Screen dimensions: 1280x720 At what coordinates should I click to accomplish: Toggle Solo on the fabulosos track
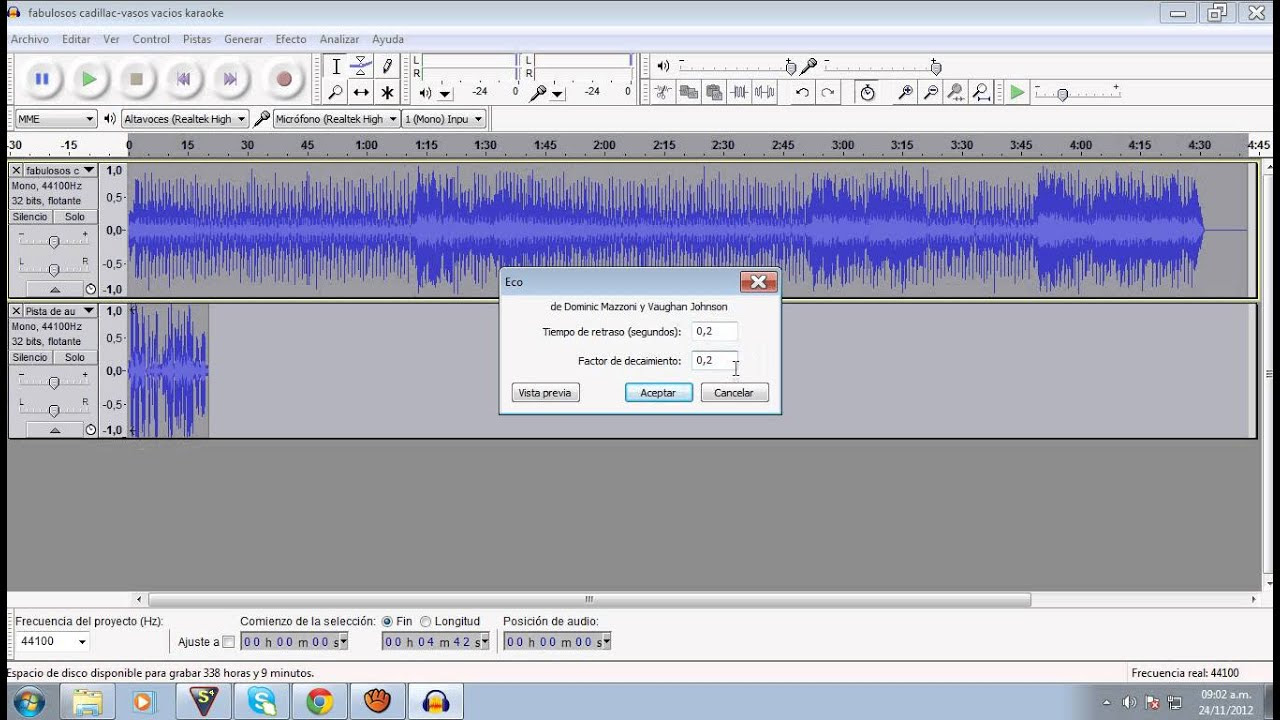click(x=75, y=217)
